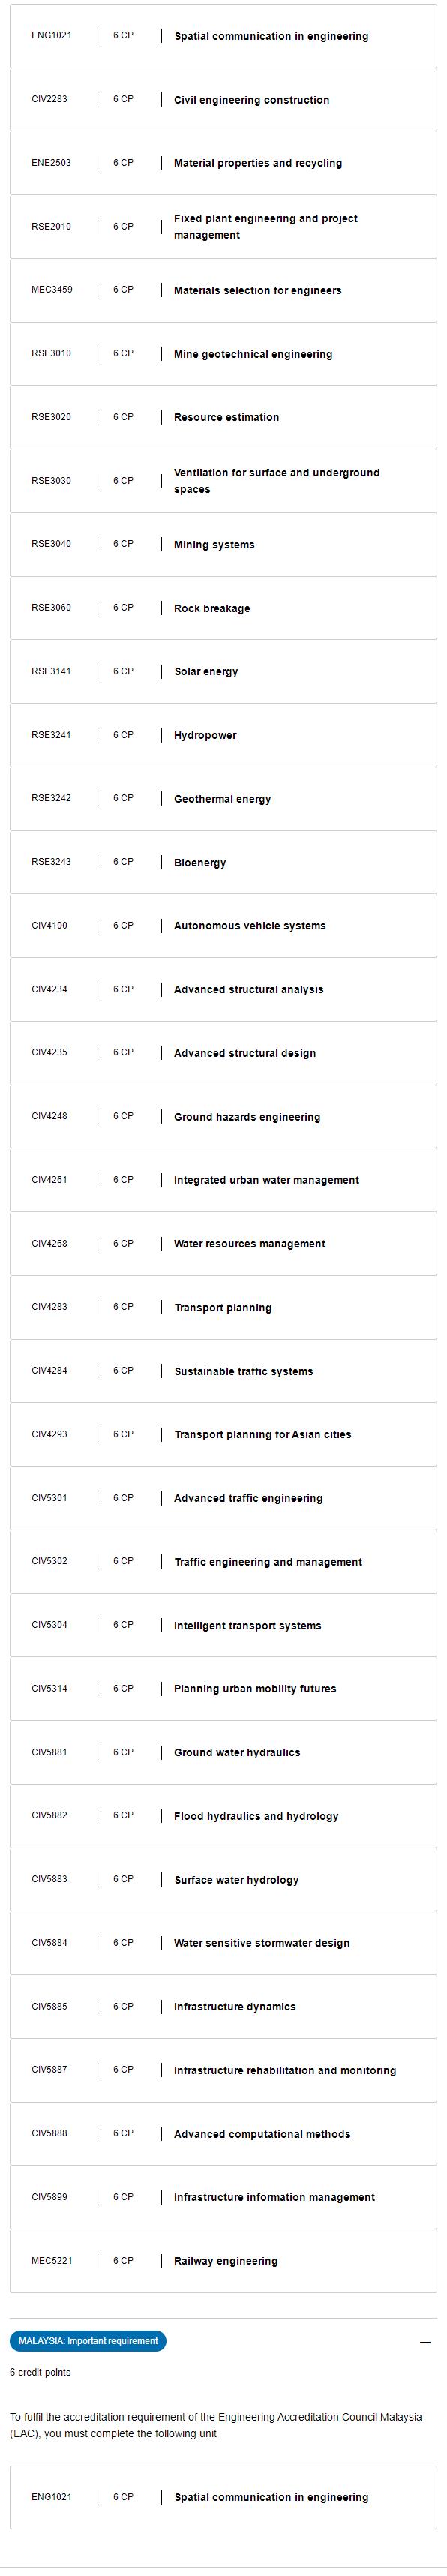Select CIV5884 Water sensitive stormwater design
Screen dimensions: 447x2576
pyautogui.click(x=223, y=1943)
